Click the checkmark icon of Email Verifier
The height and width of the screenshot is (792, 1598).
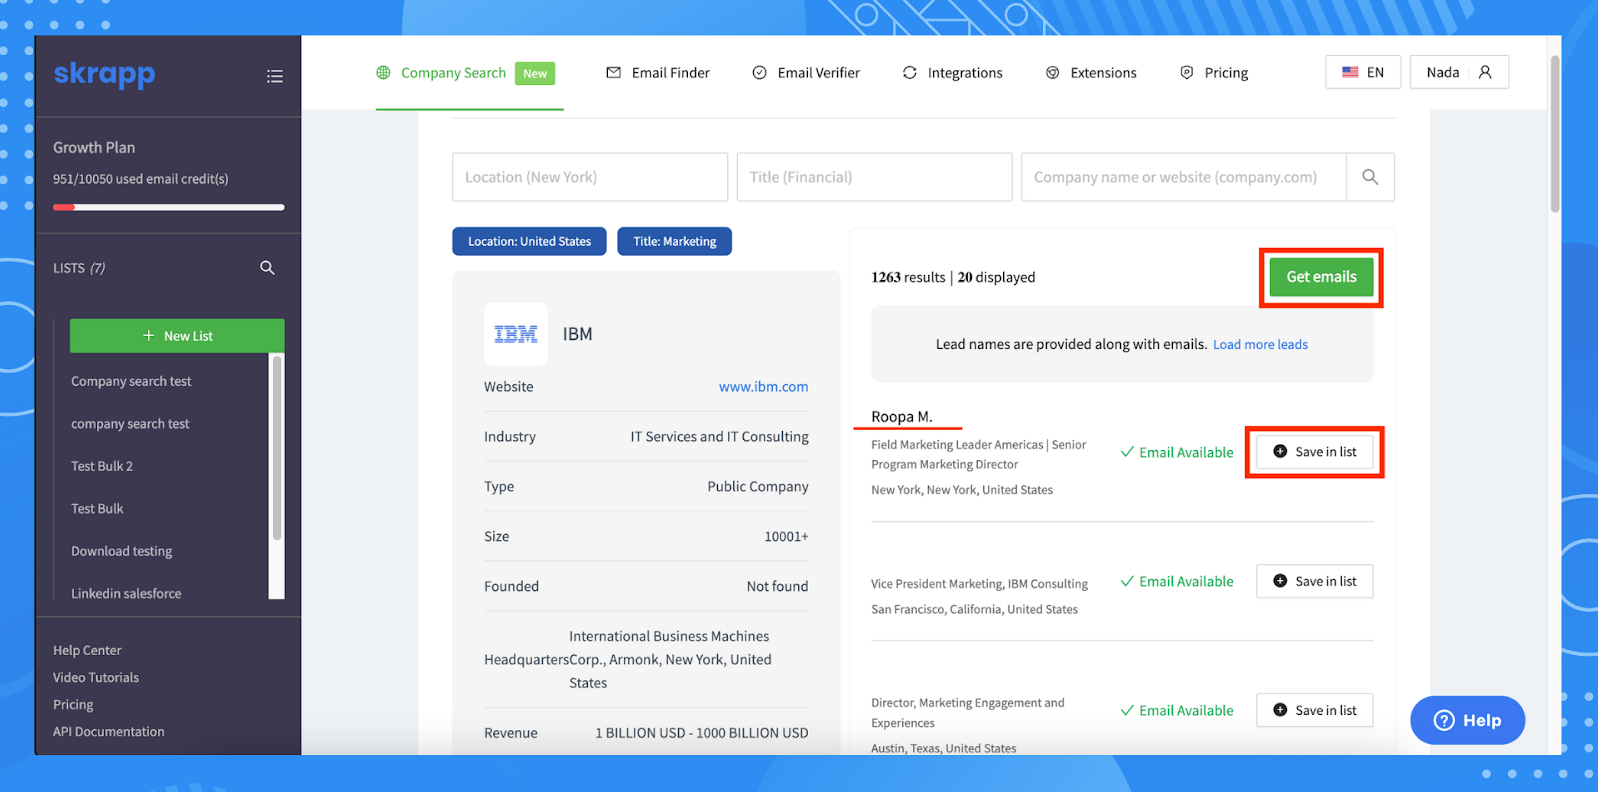(x=760, y=73)
